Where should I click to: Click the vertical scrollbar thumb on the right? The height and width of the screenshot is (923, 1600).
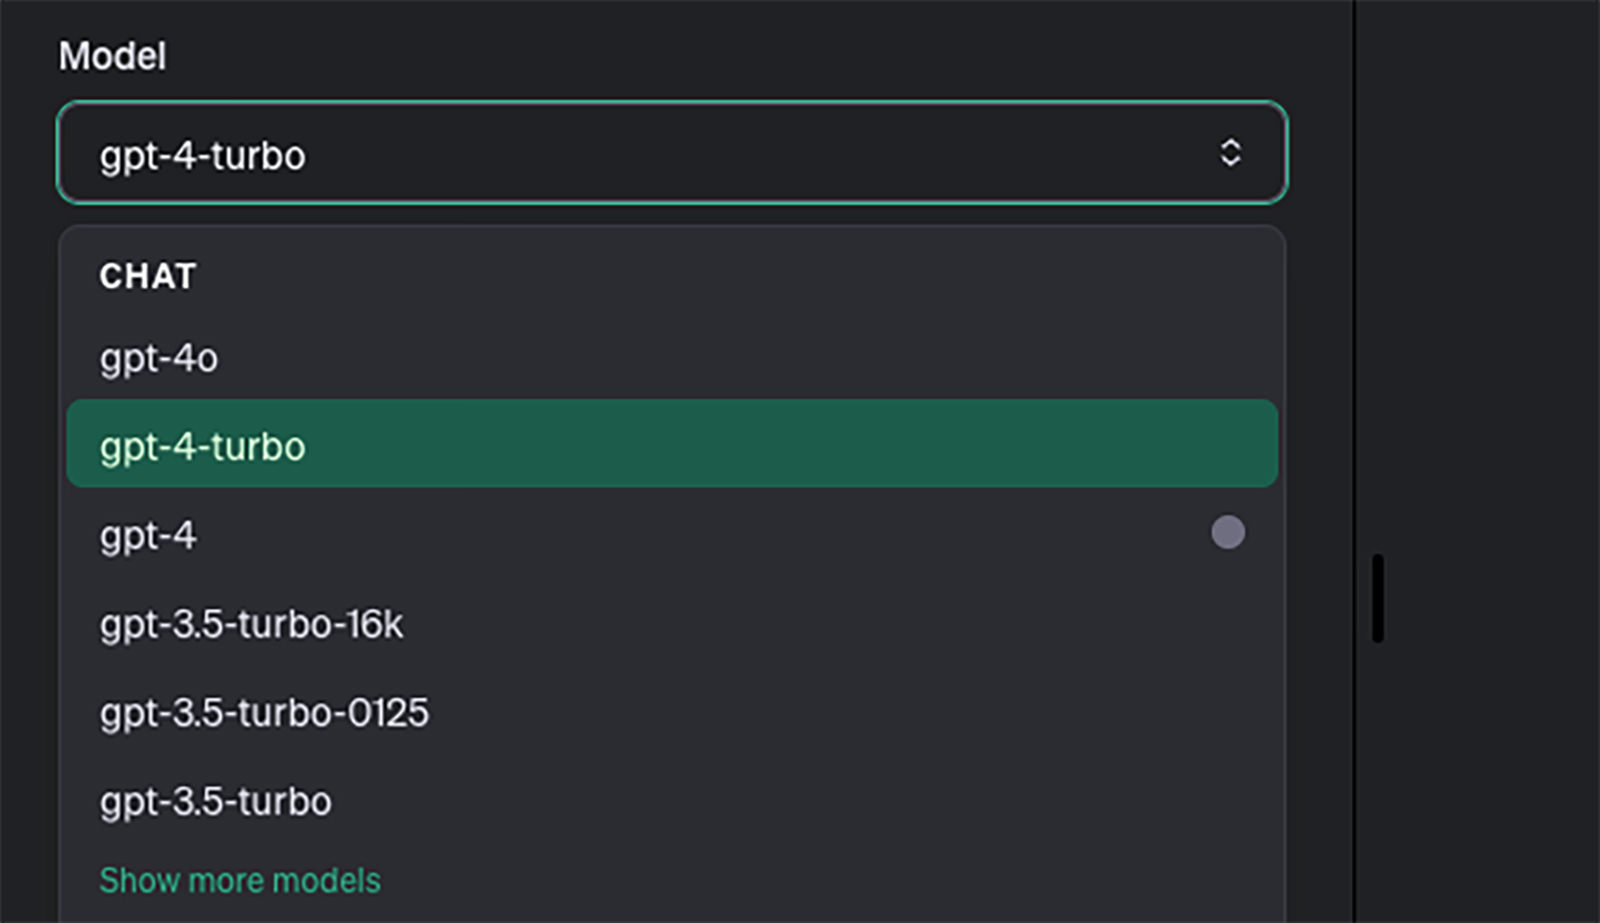1378,598
